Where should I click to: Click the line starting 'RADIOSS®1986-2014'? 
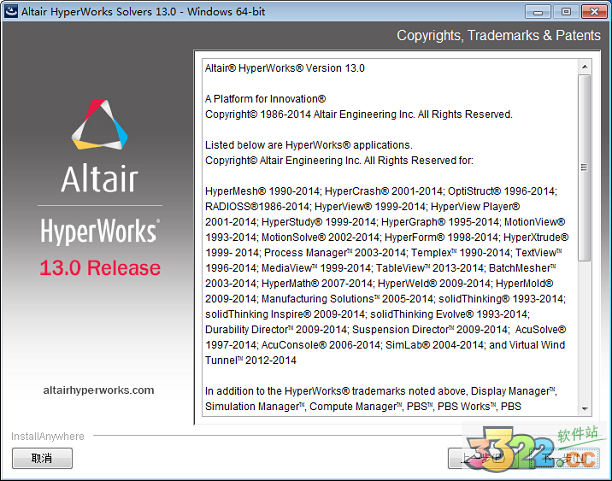[x=363, y=207]
